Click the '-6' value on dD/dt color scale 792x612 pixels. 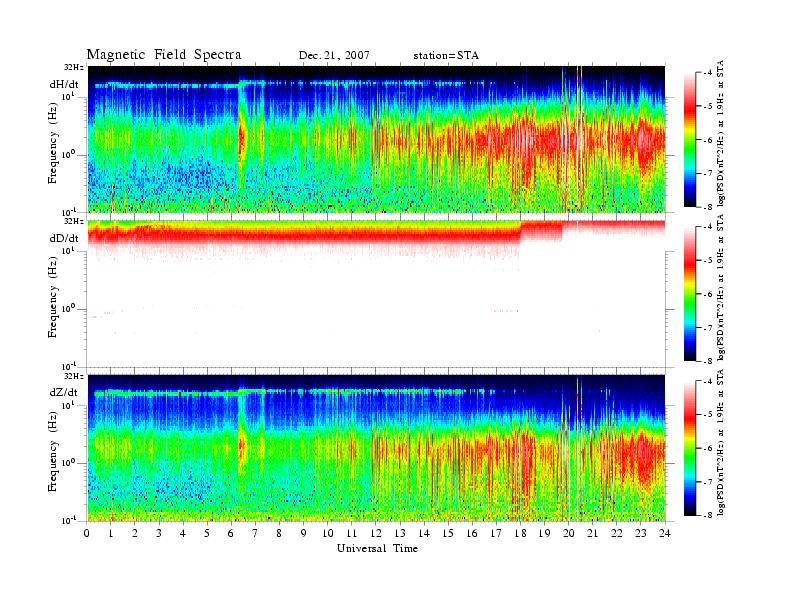[x=708, y=294]
